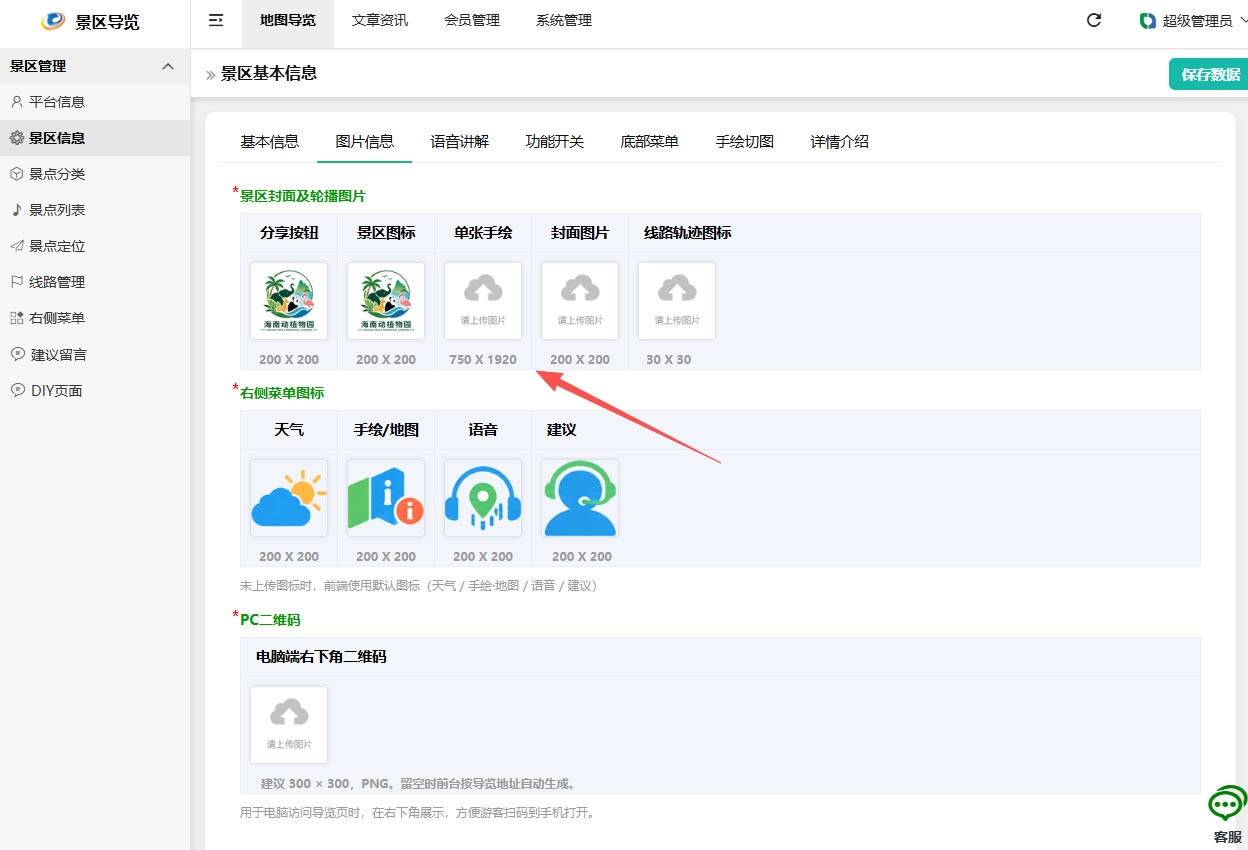Click the 手绘/地图 map info icon
The width and height of the screenshot is (1248, 850).
coord(386,498)
